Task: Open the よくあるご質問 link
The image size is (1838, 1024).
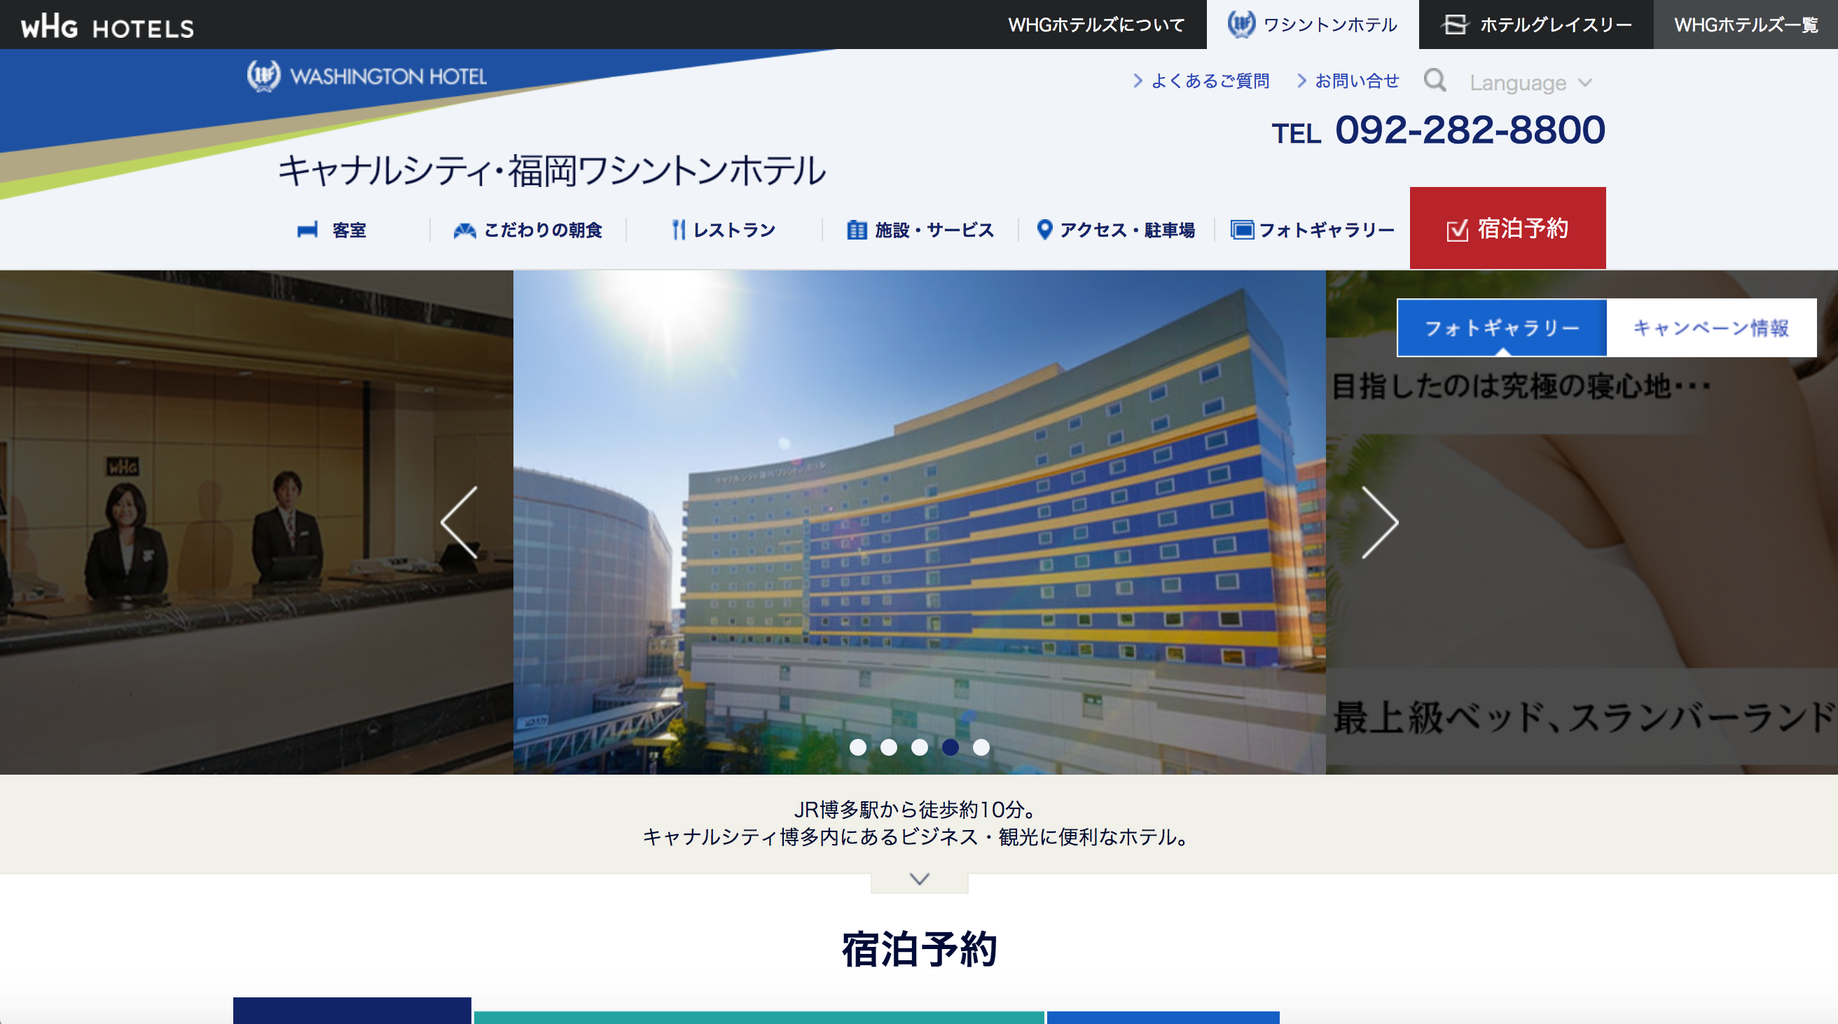Action: click(x=1201, y=81)
